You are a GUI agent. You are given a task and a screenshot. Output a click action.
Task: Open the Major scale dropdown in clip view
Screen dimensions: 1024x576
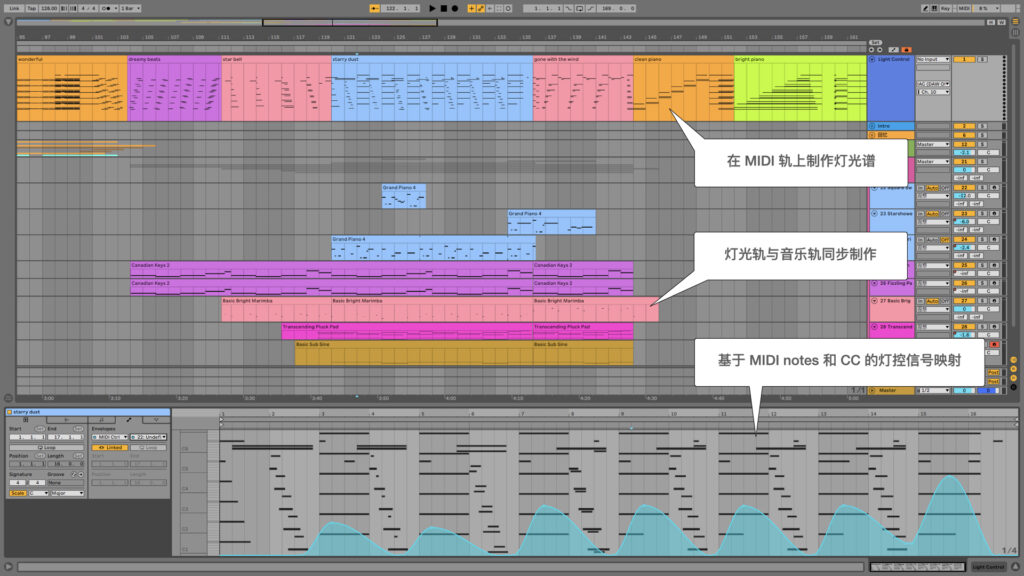66,492
